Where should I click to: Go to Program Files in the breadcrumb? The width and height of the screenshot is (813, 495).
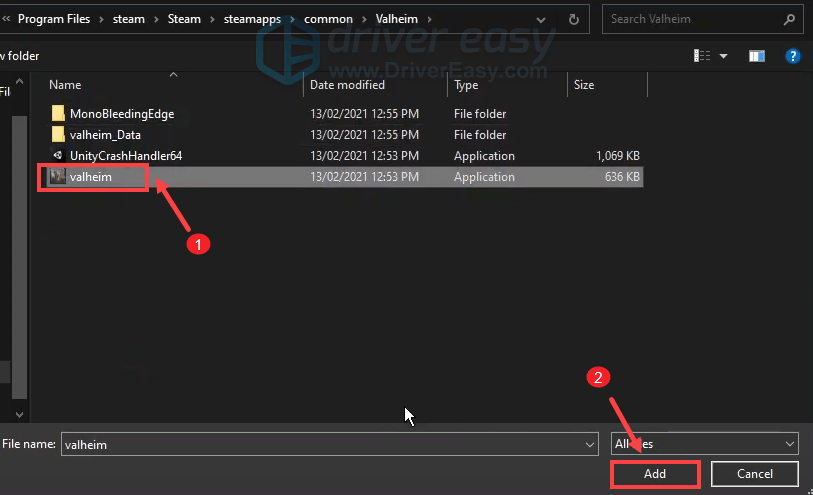(54, 19)
